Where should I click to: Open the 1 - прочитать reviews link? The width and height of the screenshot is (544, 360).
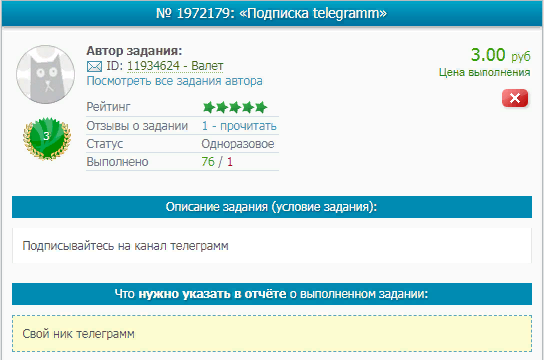(239, 126)
